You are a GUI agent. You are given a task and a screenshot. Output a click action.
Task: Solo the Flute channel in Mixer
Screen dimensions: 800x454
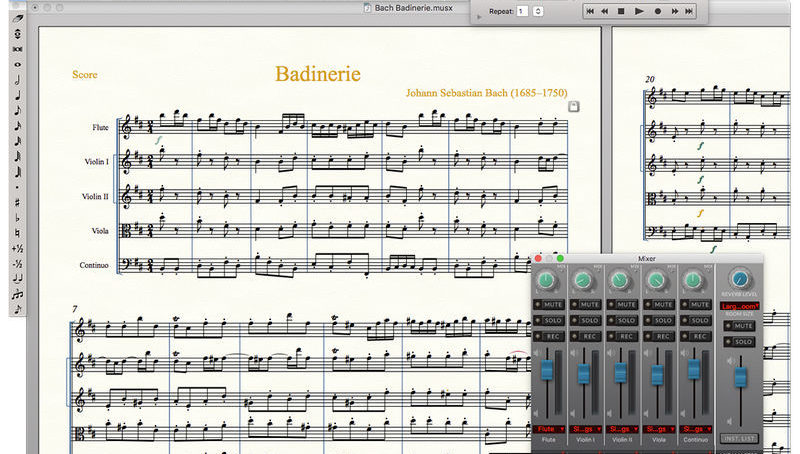pos(548,320)
